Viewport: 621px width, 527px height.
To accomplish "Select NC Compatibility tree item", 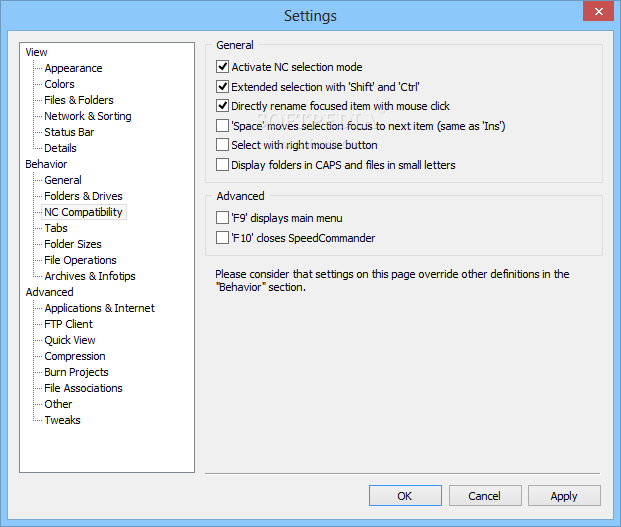I will pyautogui.click(x=83, y=212).
